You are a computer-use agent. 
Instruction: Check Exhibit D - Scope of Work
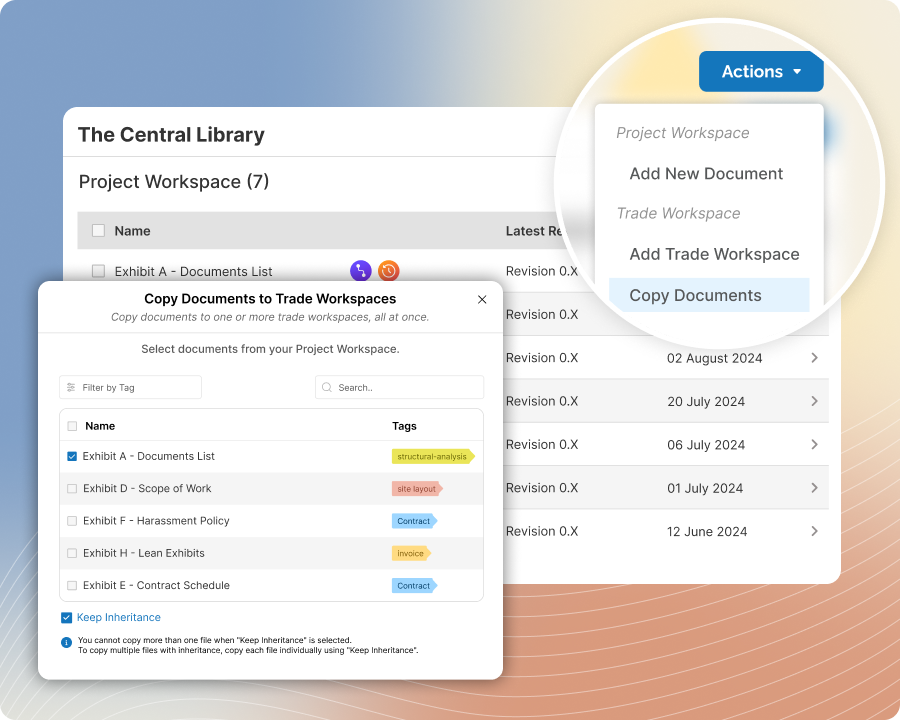(x=72, y=489)
